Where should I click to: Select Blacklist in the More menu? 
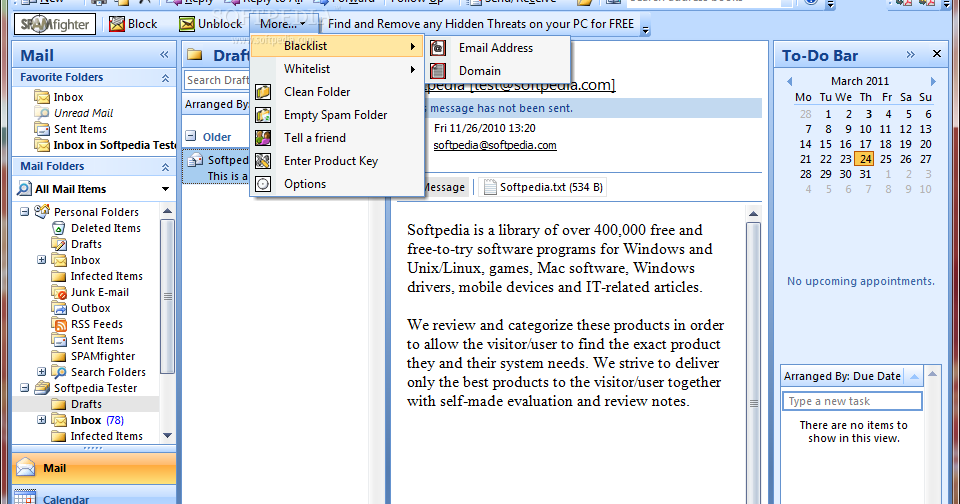pyautogui.click(x=337, y=46)
